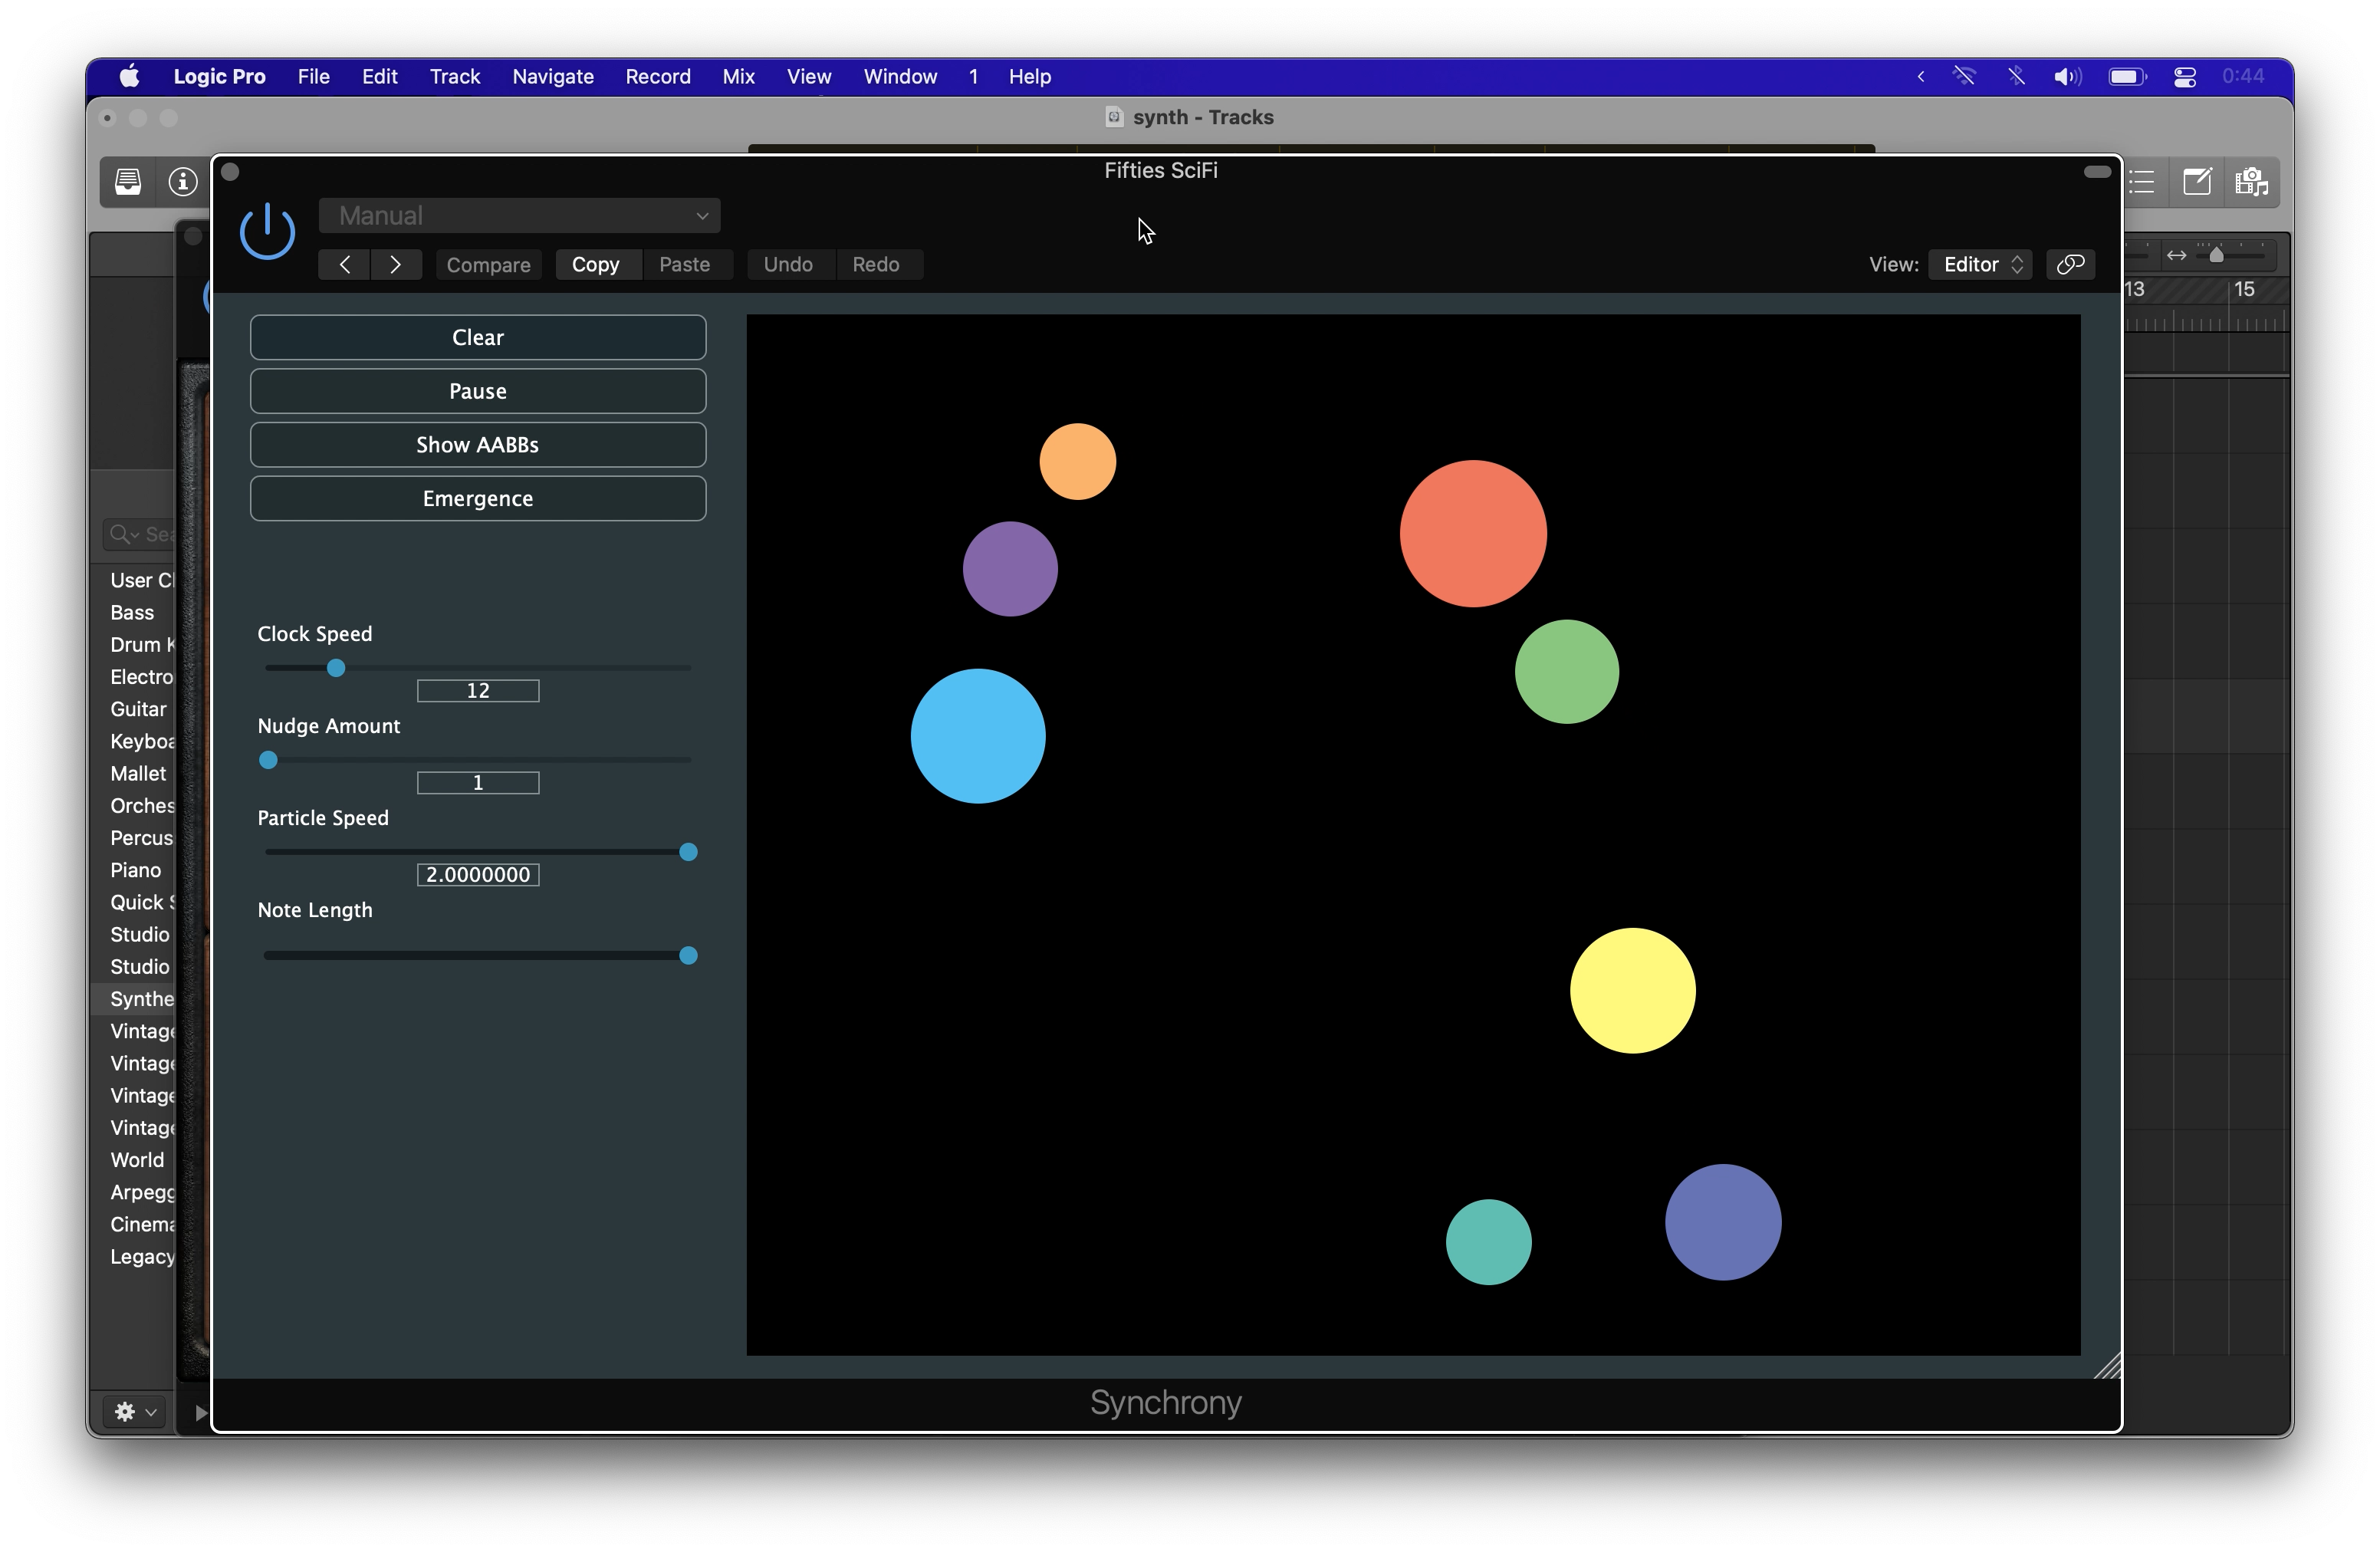Click the Emergence button
2380x1552 pixels.
point(478,498)
